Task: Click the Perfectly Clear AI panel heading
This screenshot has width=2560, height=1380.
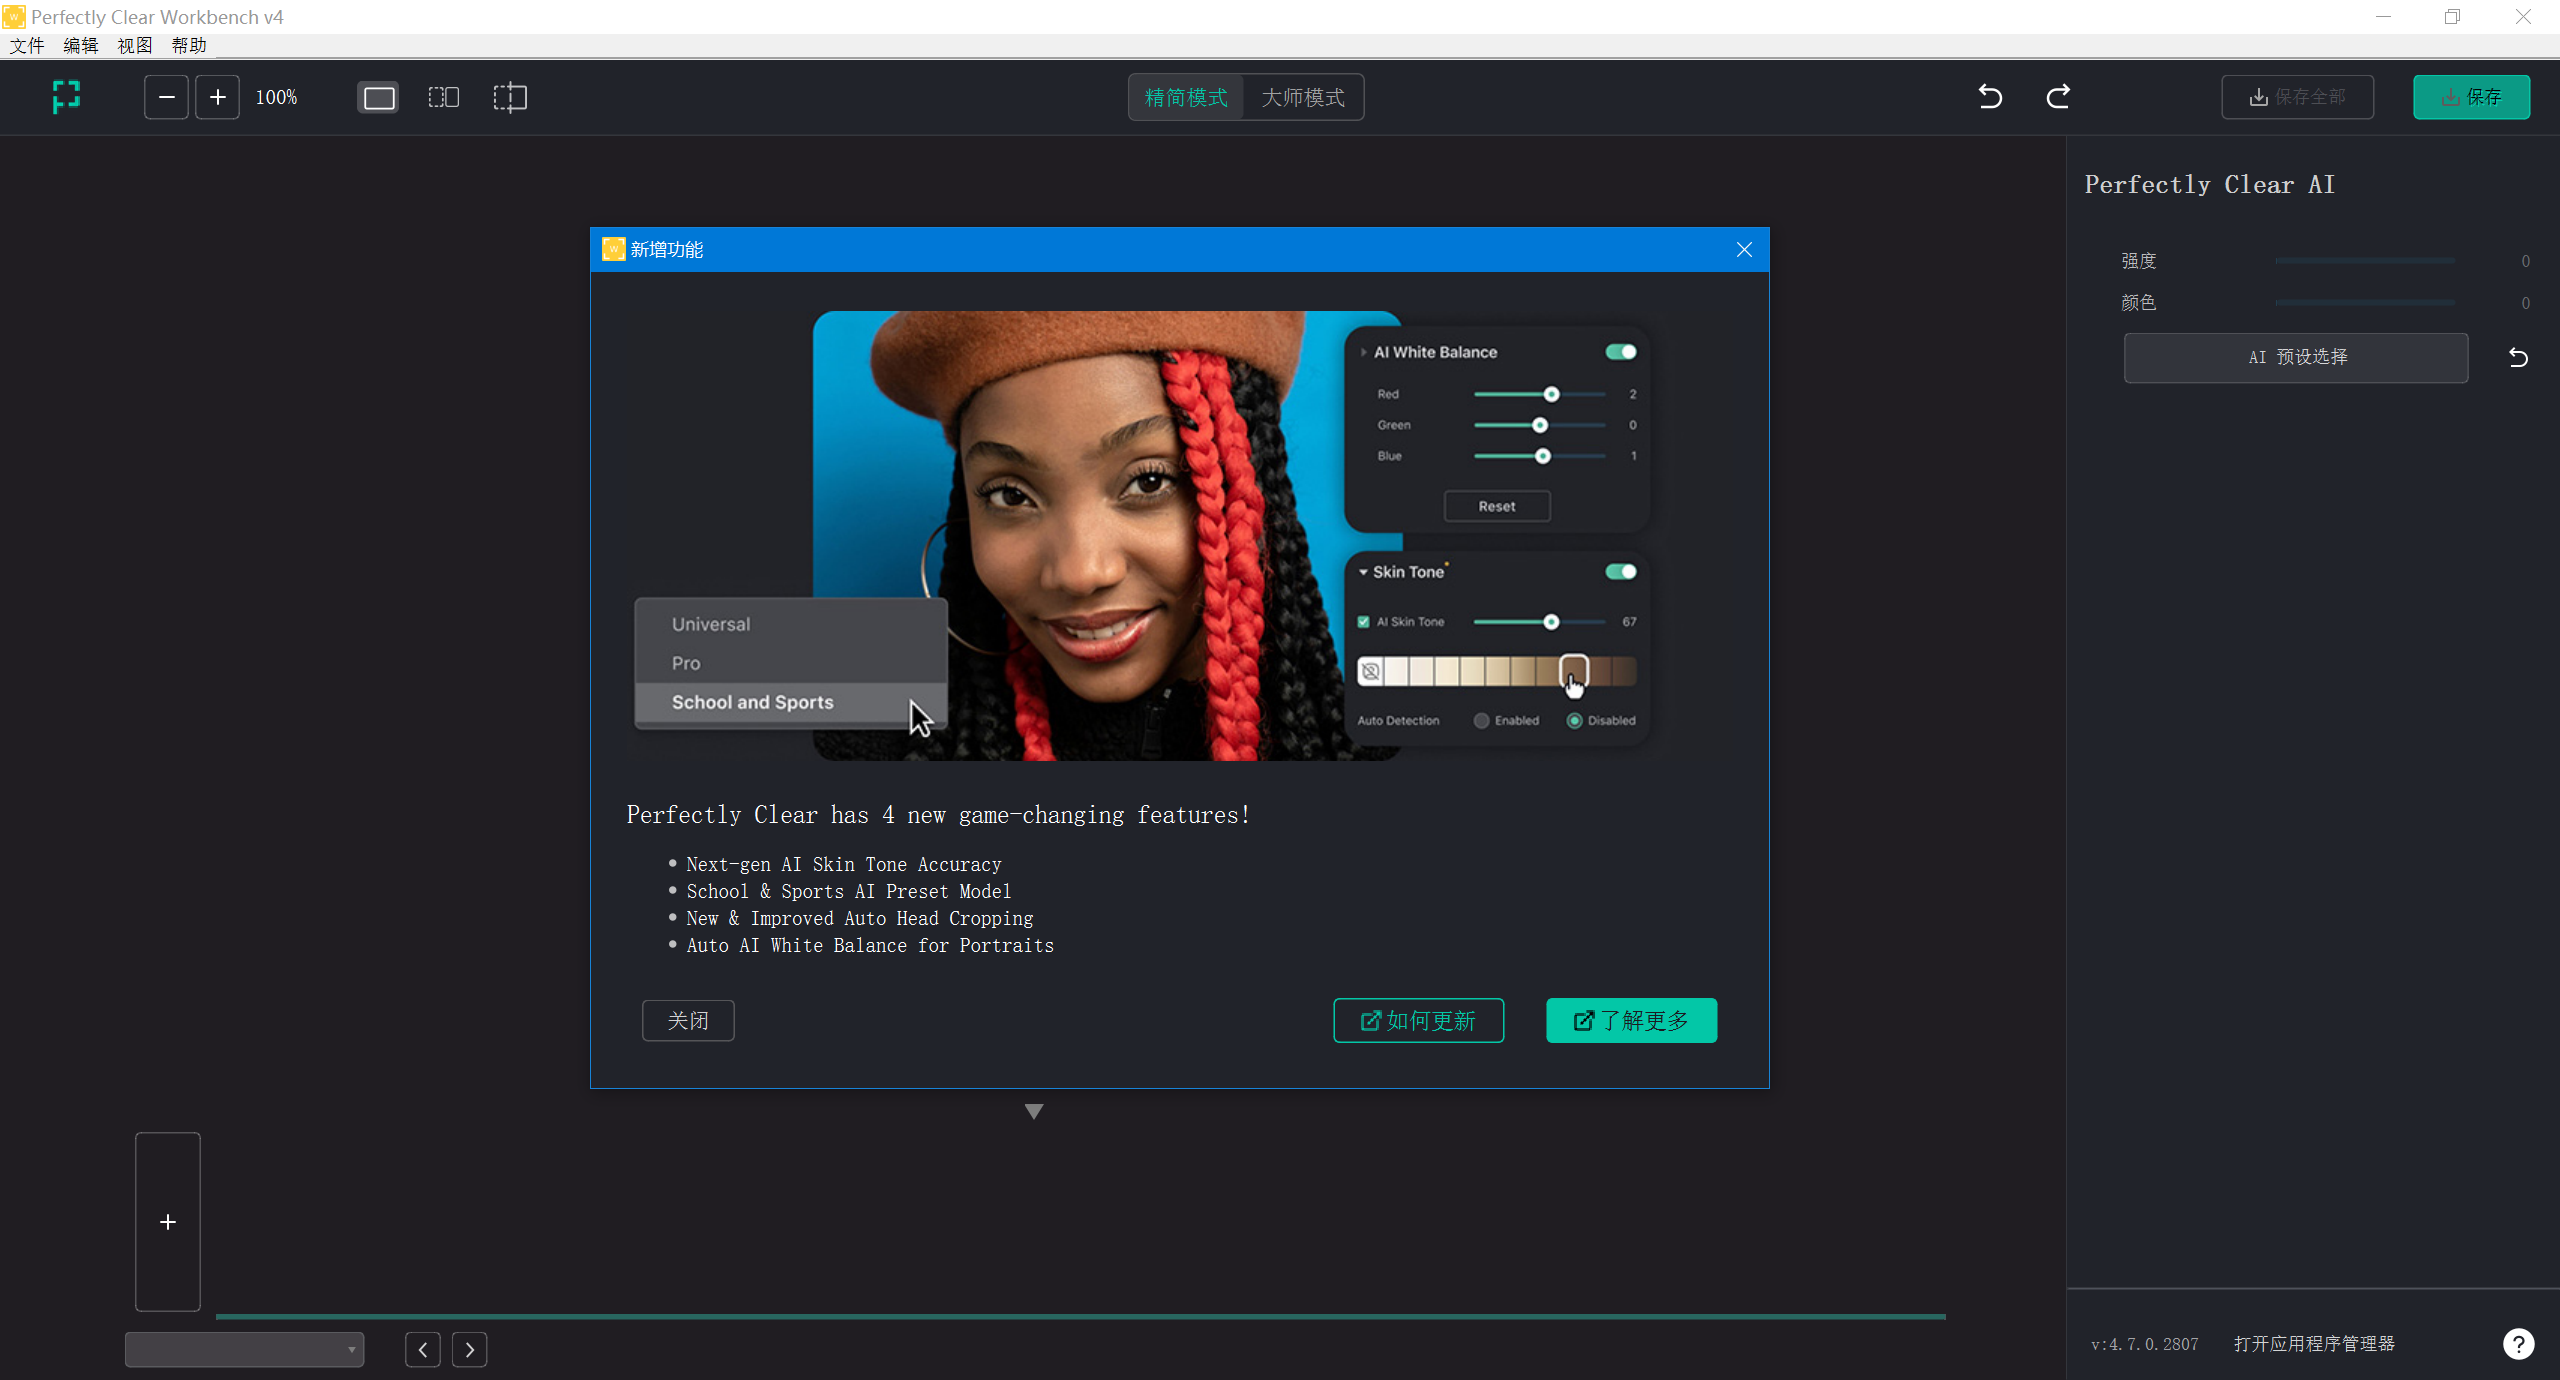Action: pos(2209,185)
